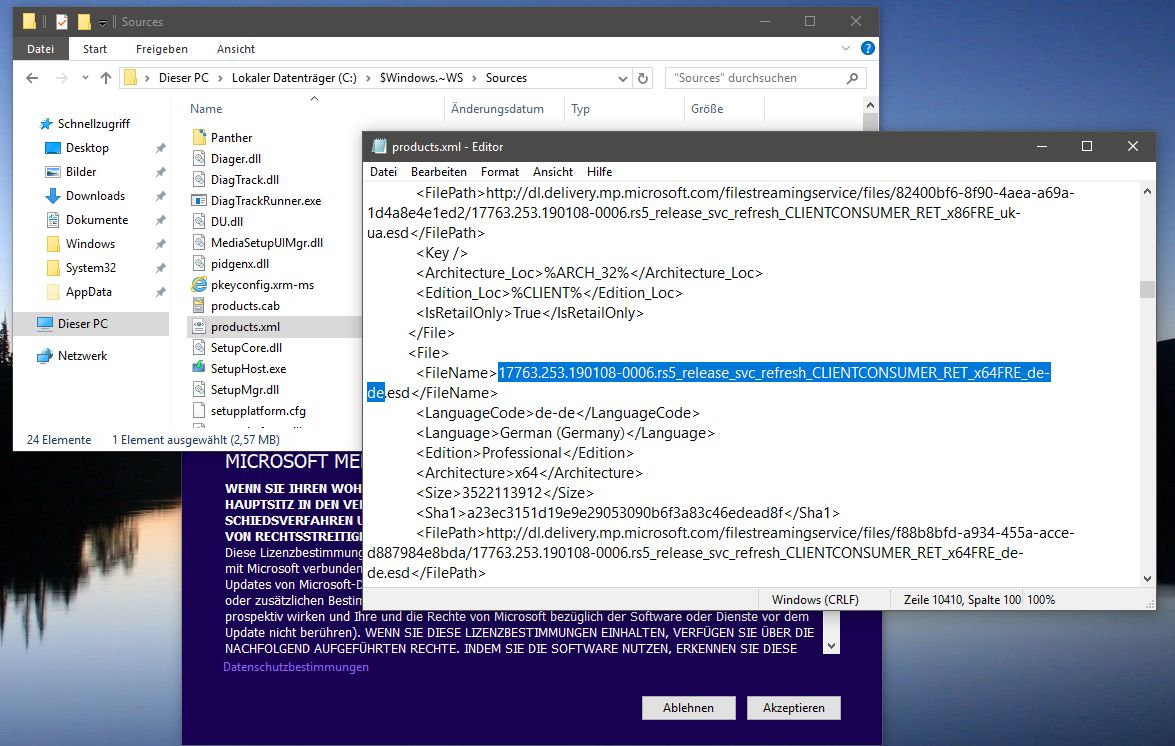Viewport: 1175px width, 746px height.
Task: Click the Editor scrollbar down arrow
Action: [x=1147, y=578]
